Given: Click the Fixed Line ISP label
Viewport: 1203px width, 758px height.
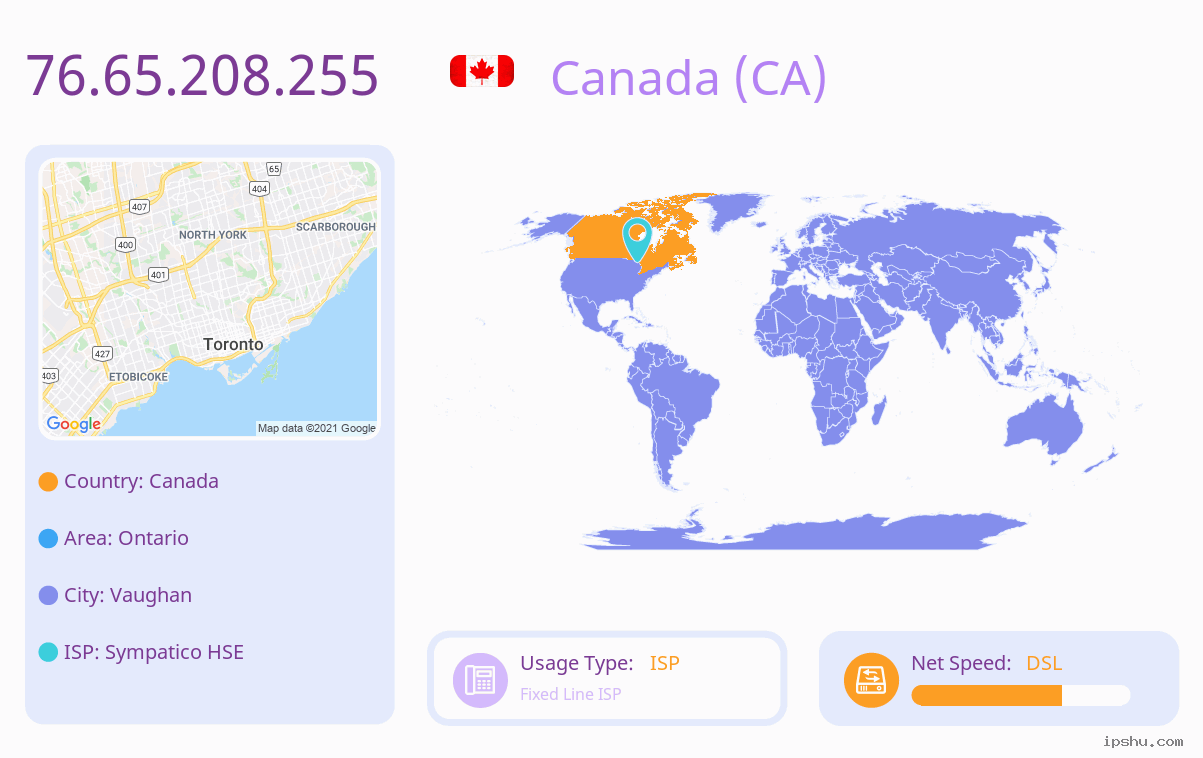Looking at the screenshot, I should [x=570, y=694].
